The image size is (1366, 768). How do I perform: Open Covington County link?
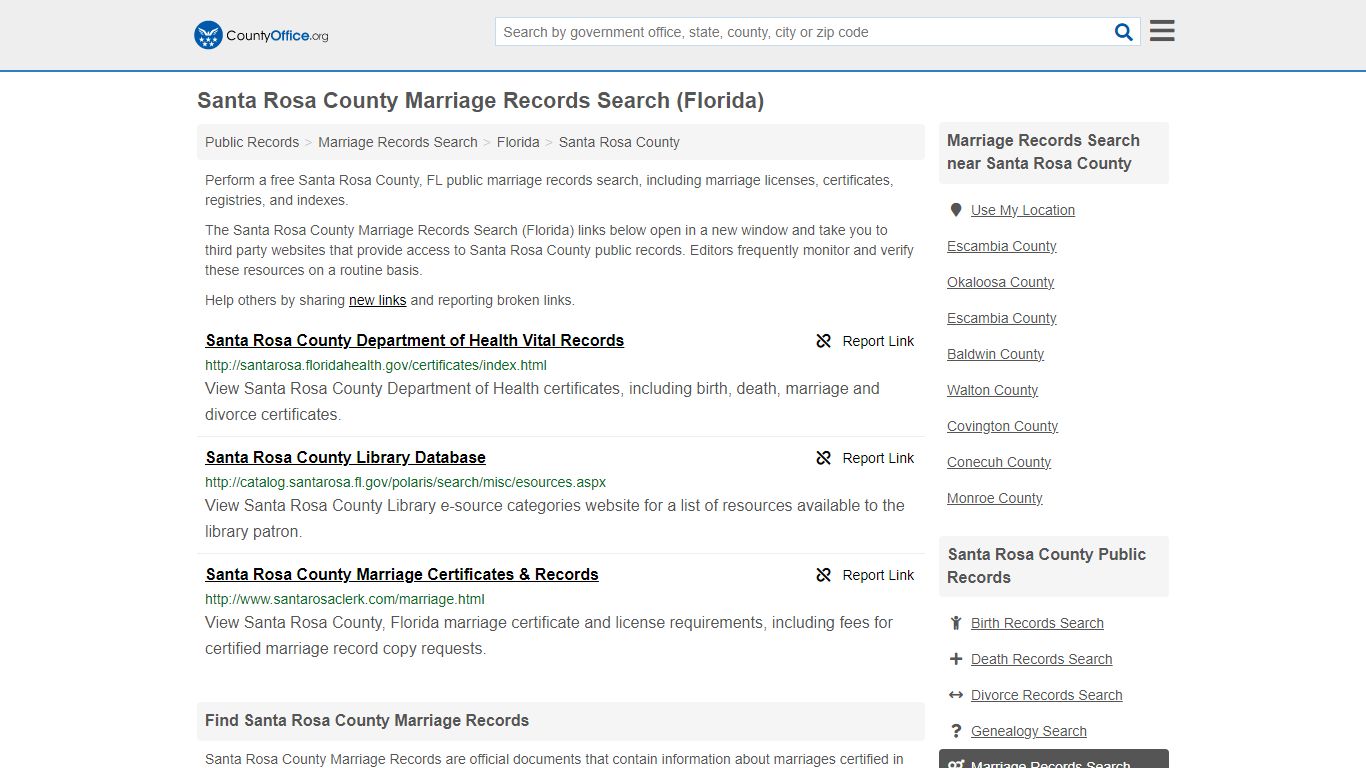(x=1003, y=426)
